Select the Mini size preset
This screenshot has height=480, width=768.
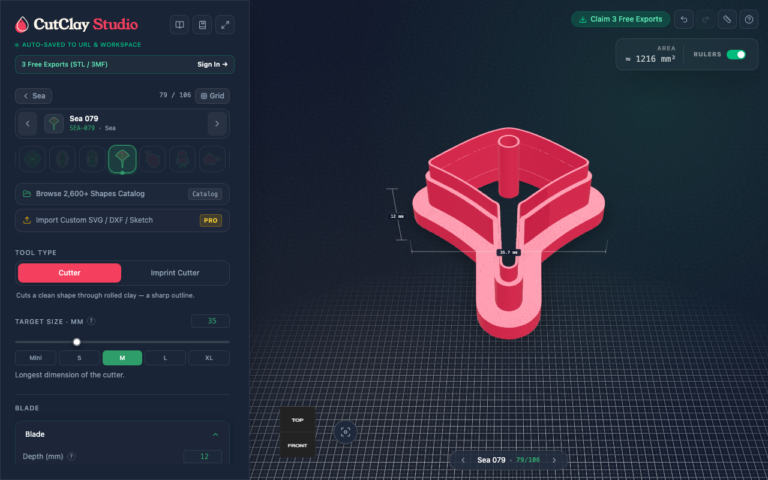click(x=36, y=358)
